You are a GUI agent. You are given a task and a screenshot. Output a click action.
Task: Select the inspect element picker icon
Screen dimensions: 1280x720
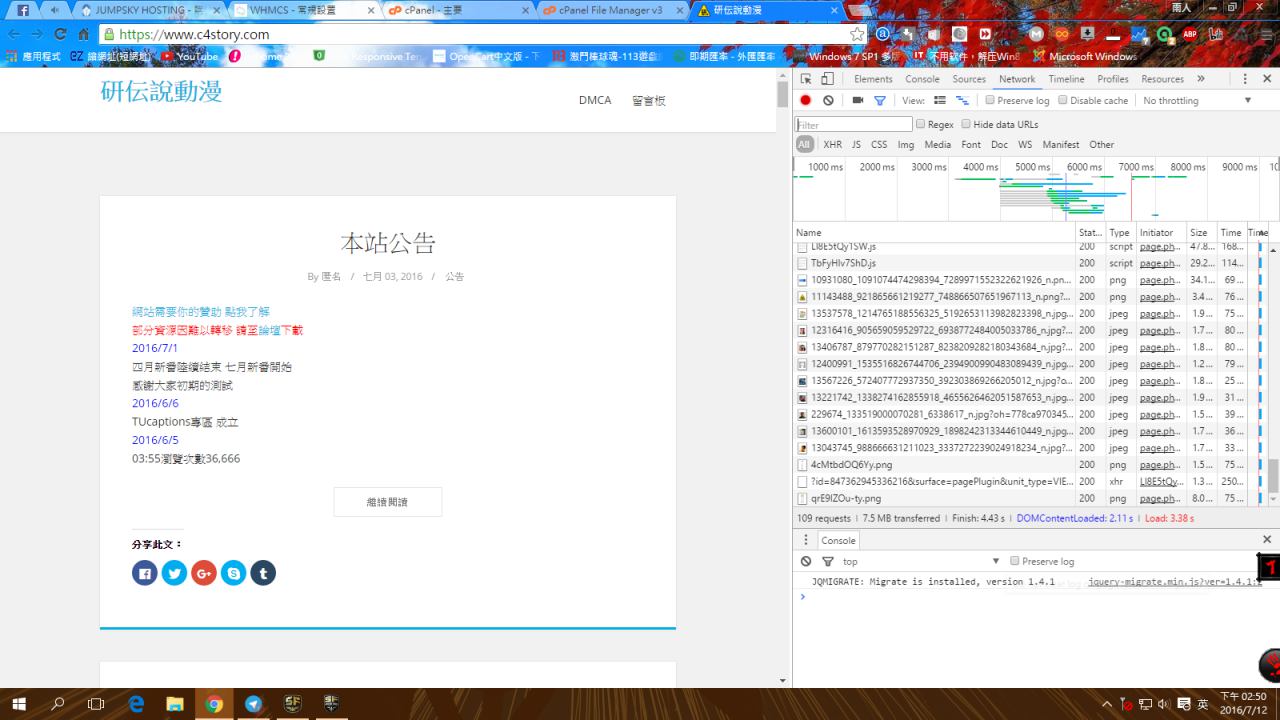click(x=807, y=79)
